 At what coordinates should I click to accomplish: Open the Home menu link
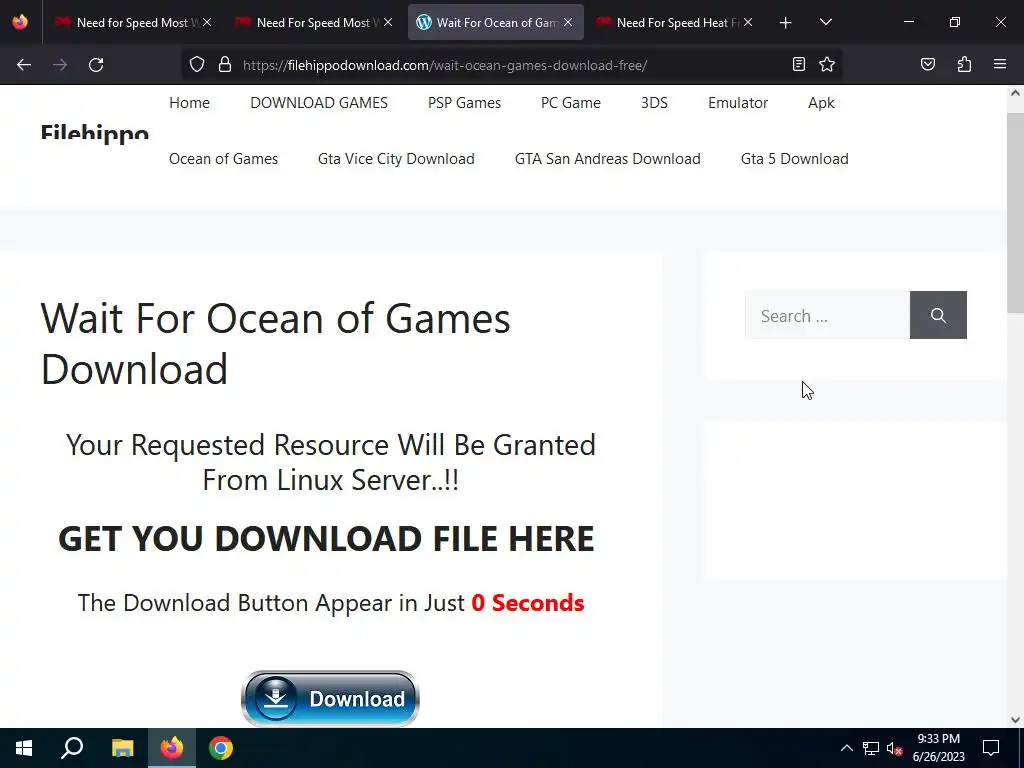tap(189, 103)
